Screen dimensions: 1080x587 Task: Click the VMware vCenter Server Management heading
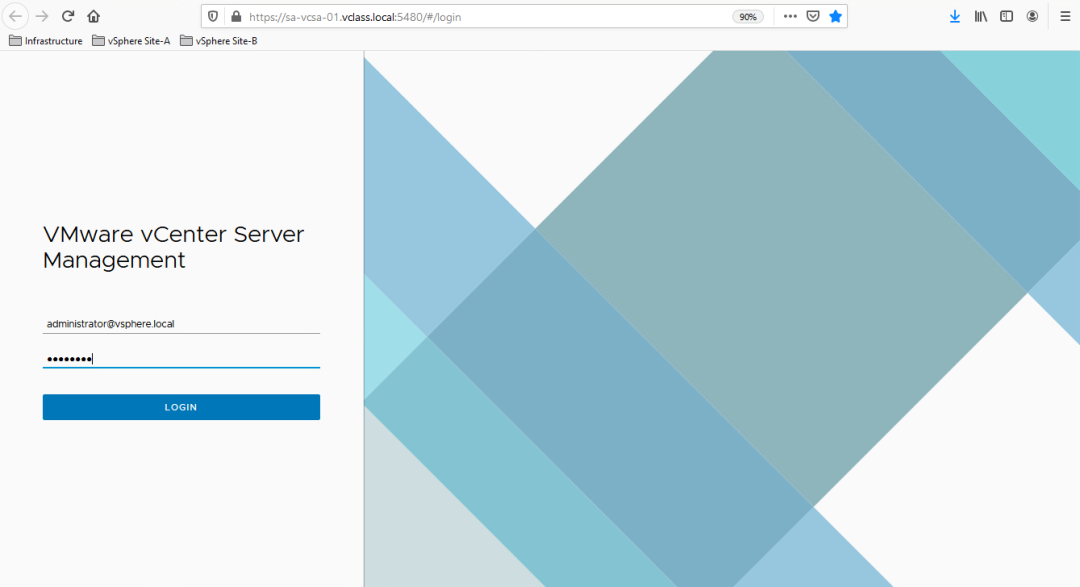(174, 247)
